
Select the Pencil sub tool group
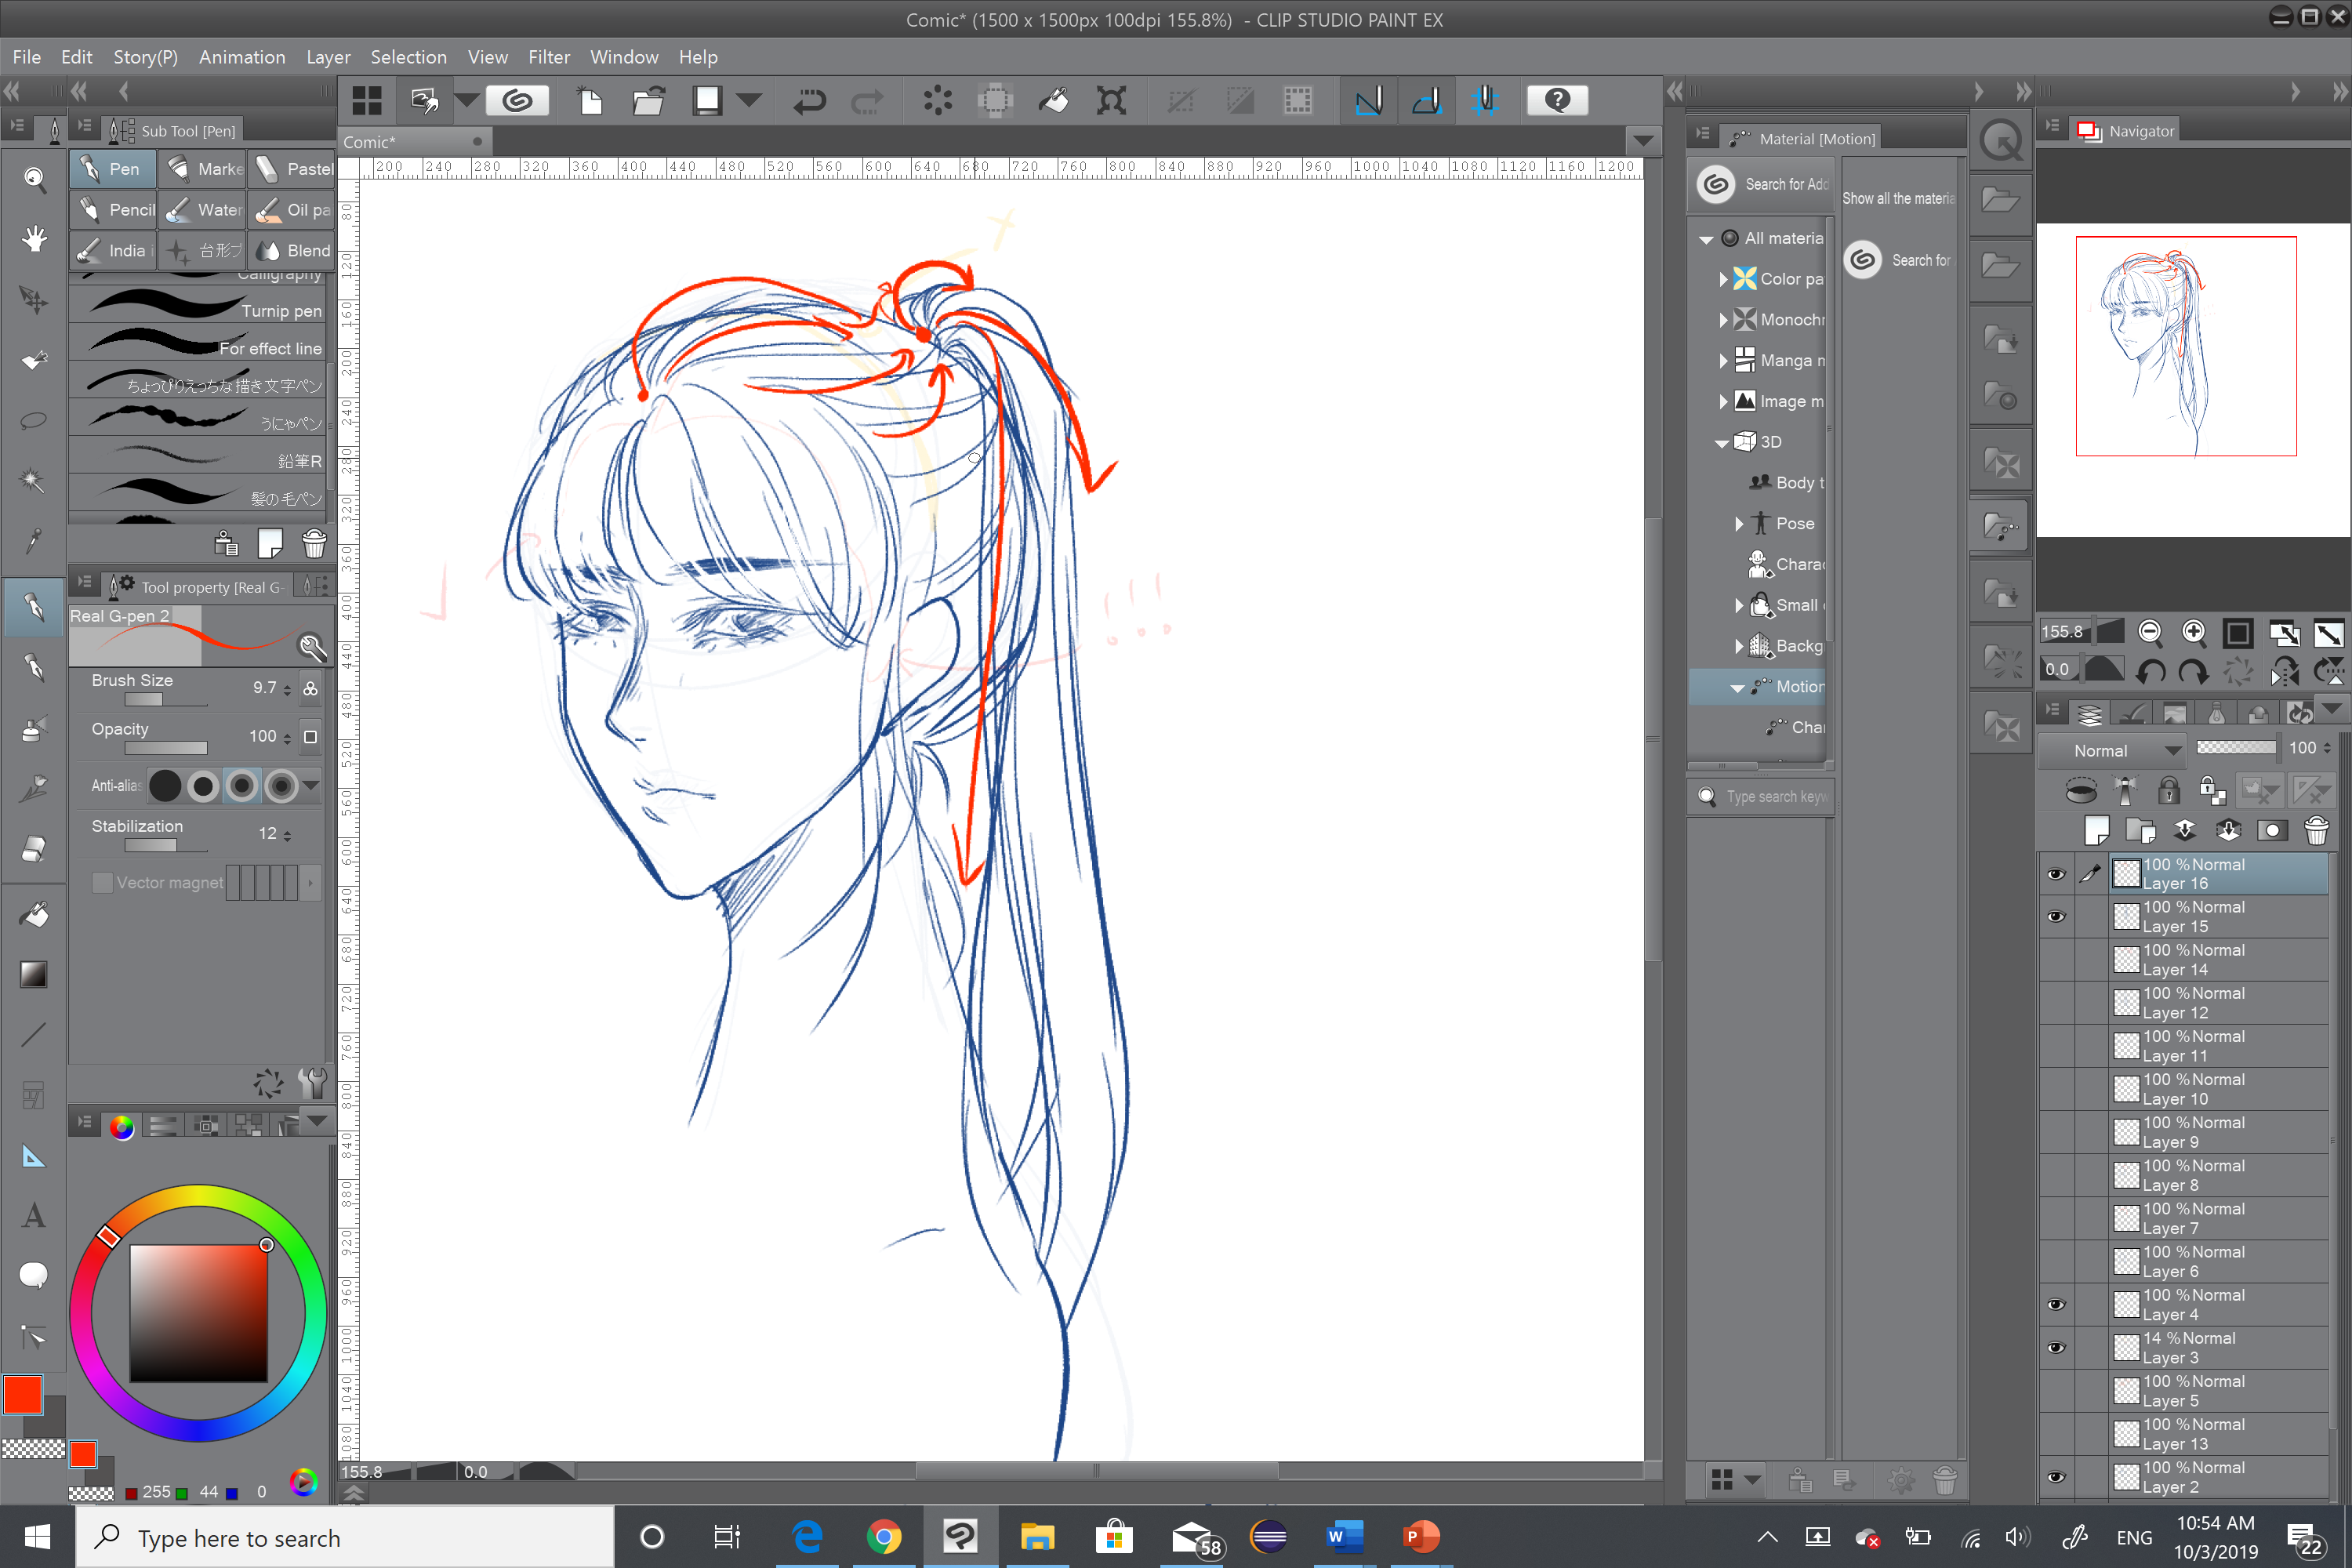(114, 210)
